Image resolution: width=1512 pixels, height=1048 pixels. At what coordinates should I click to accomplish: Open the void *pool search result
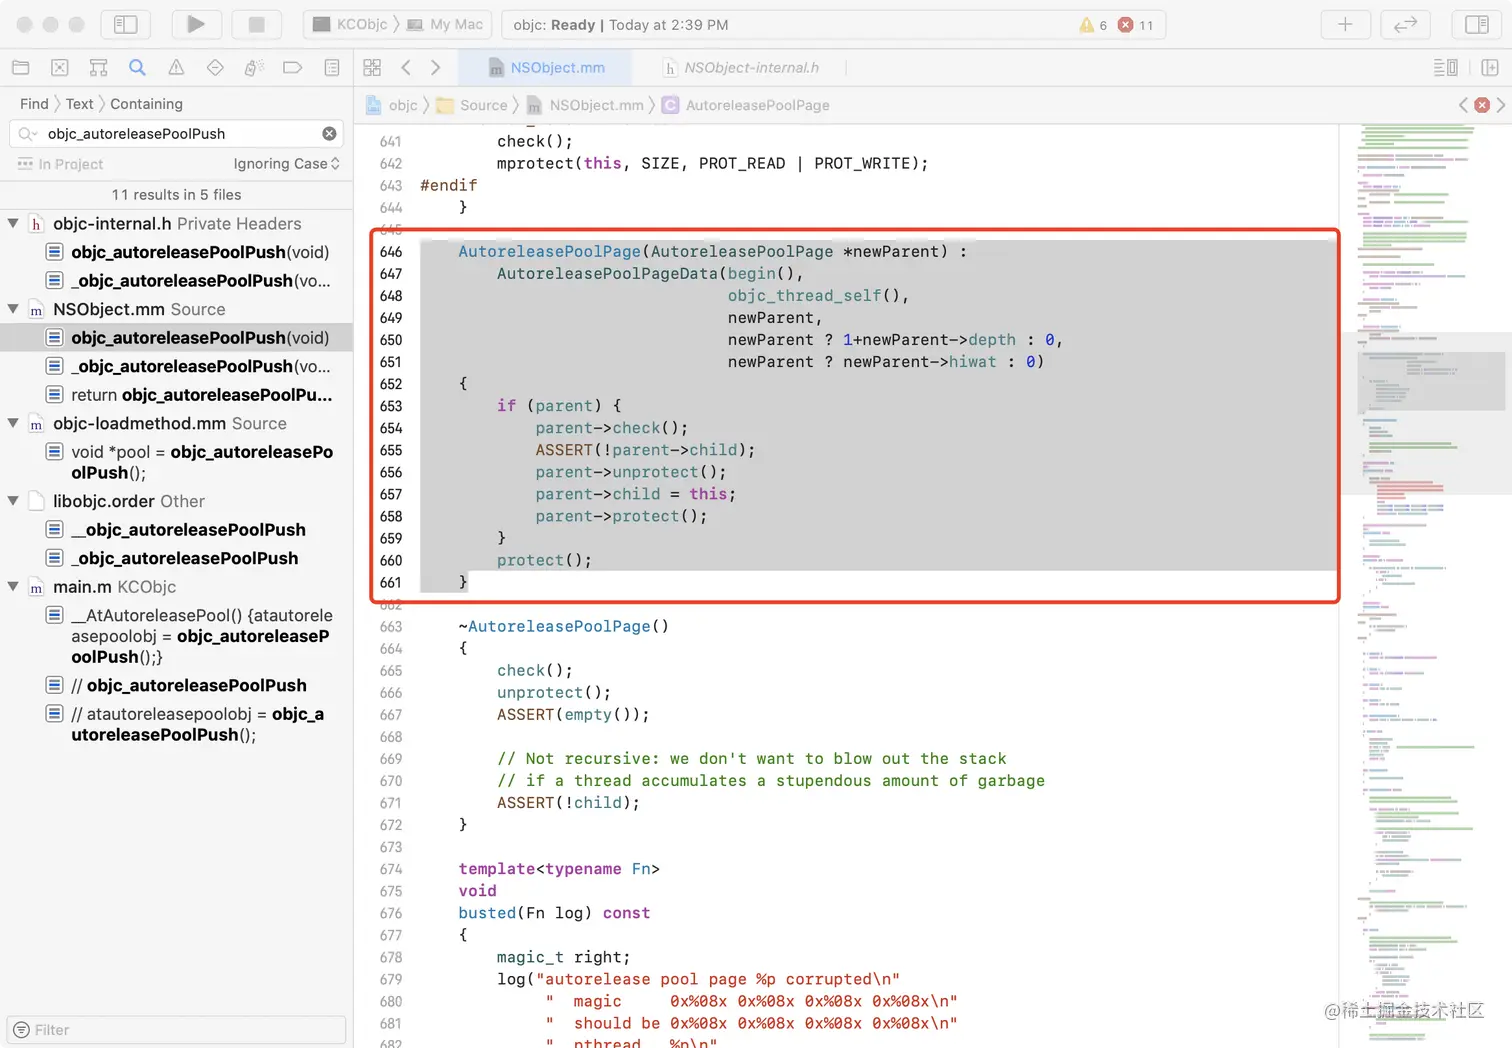200,462
